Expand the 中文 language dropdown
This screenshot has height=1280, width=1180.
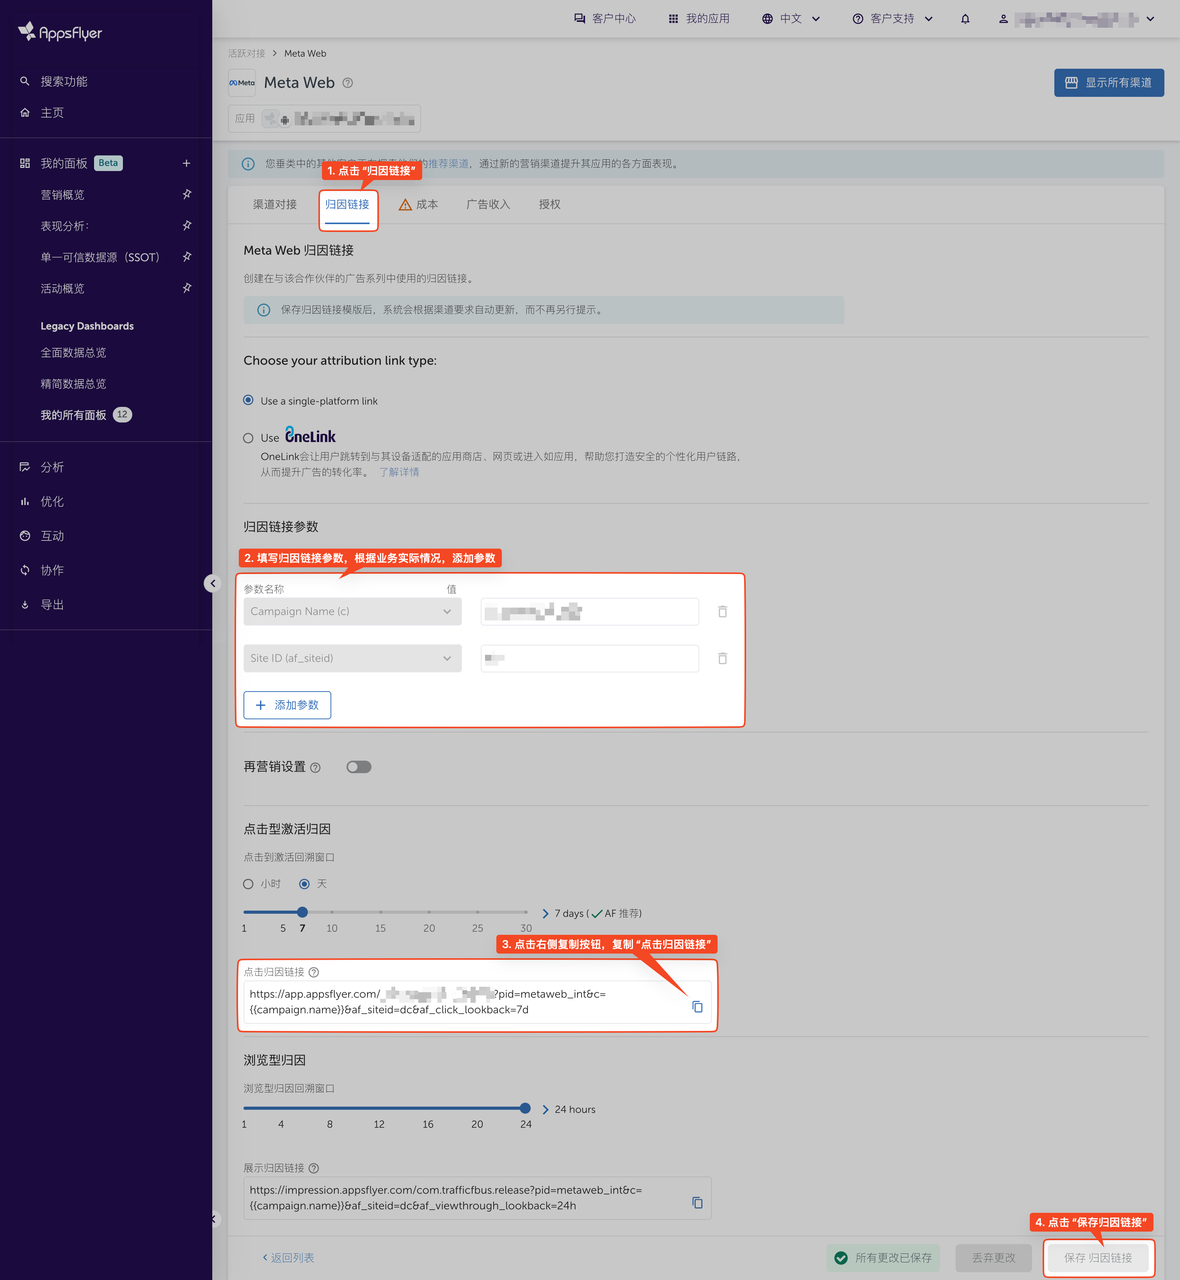[791, 17]
